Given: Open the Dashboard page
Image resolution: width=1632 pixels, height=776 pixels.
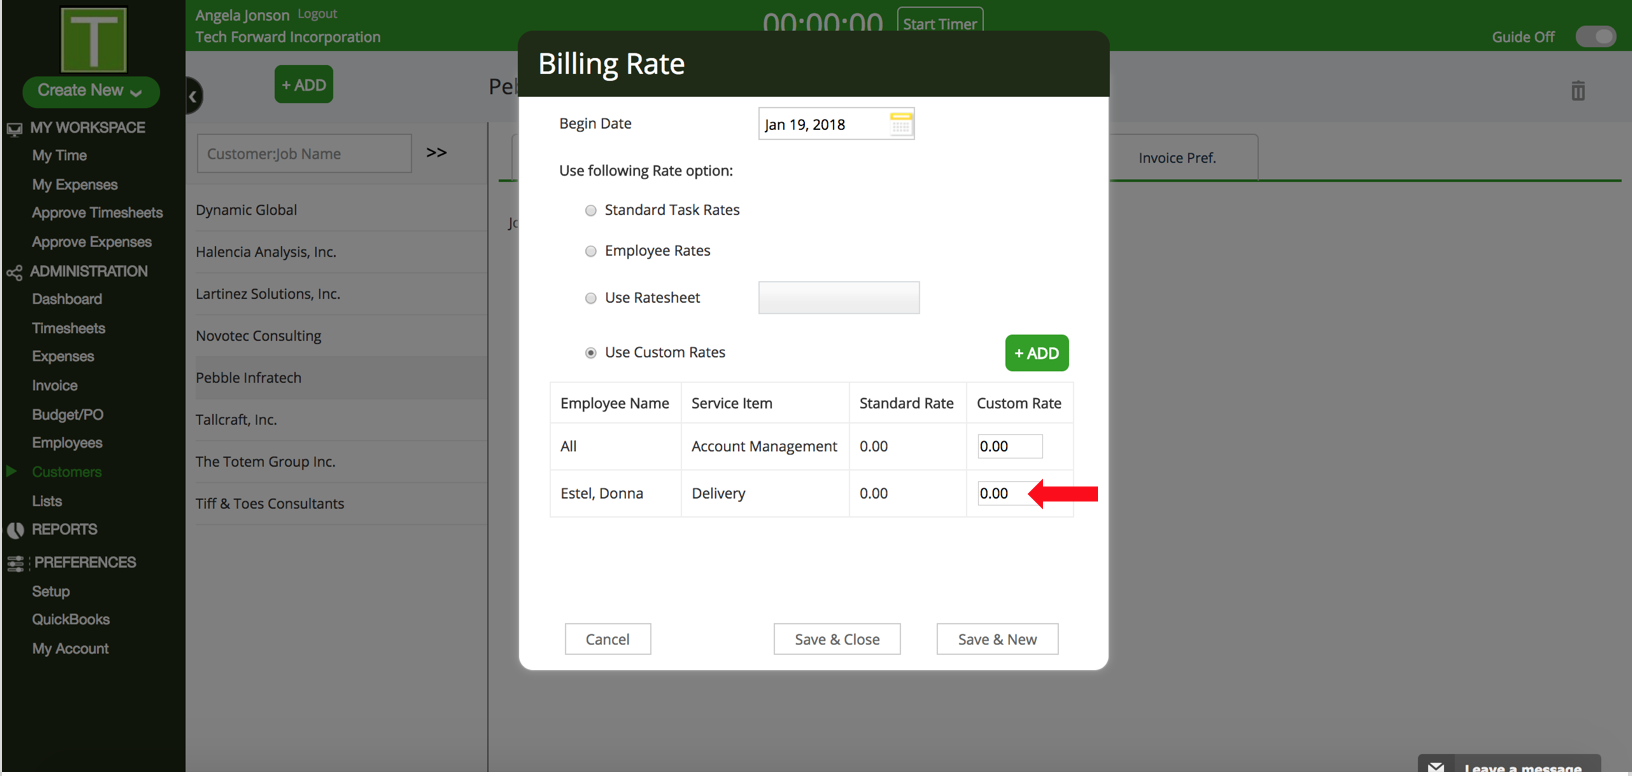Looking at the screenshot, I should (x=67, y=299).
